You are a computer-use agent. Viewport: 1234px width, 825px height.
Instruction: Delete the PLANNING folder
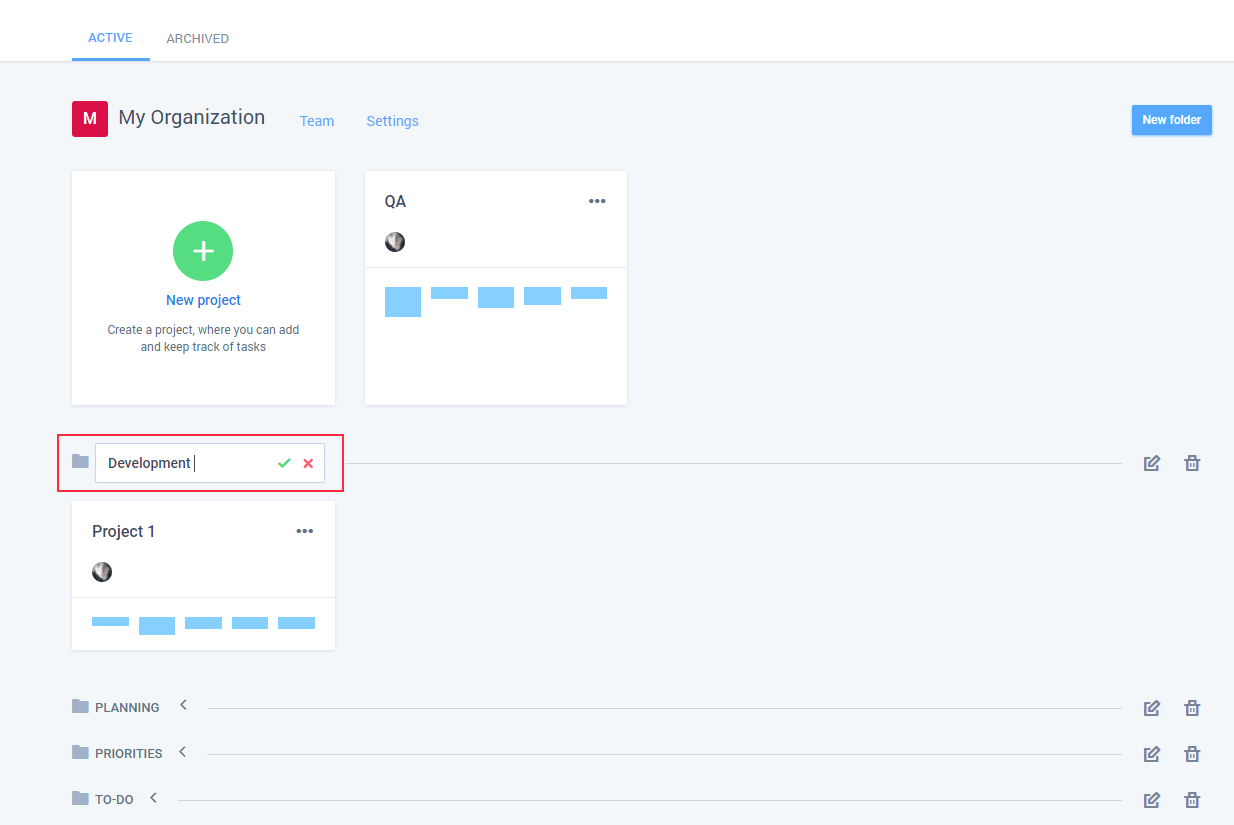tap(1192, 708)
